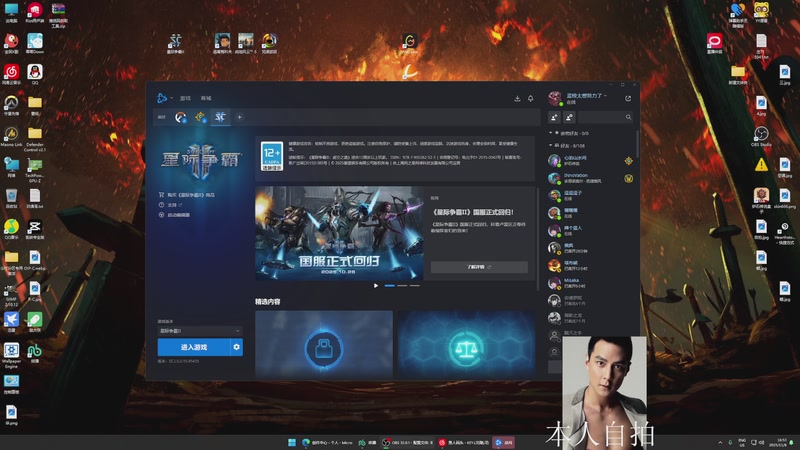
Task: Jump to the third carousel slide indicator
Action: [415, 286]
